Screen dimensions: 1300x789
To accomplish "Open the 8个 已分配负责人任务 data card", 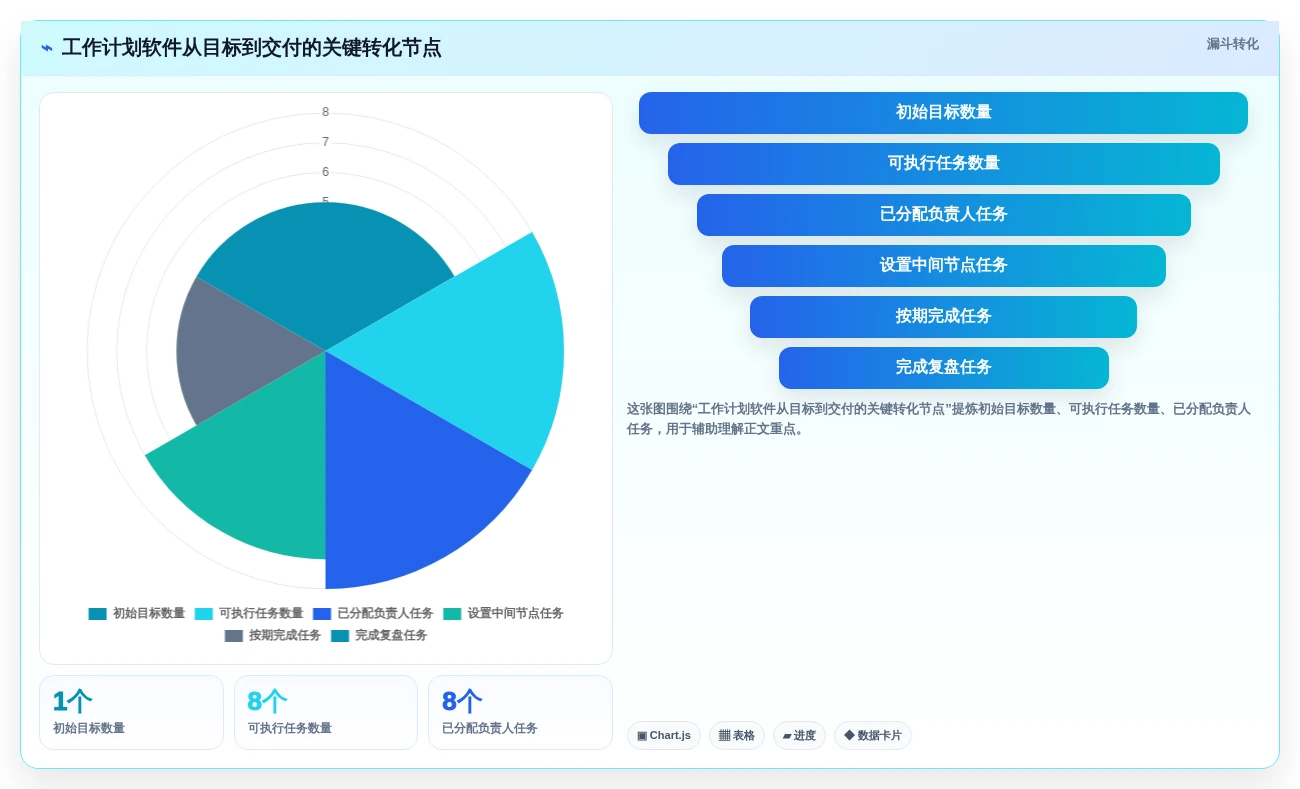I will point(520,712).
